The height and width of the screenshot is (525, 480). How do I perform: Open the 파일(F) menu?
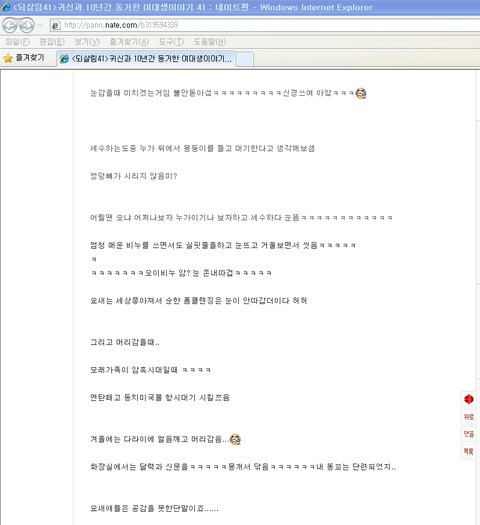(x=18, y=42)
